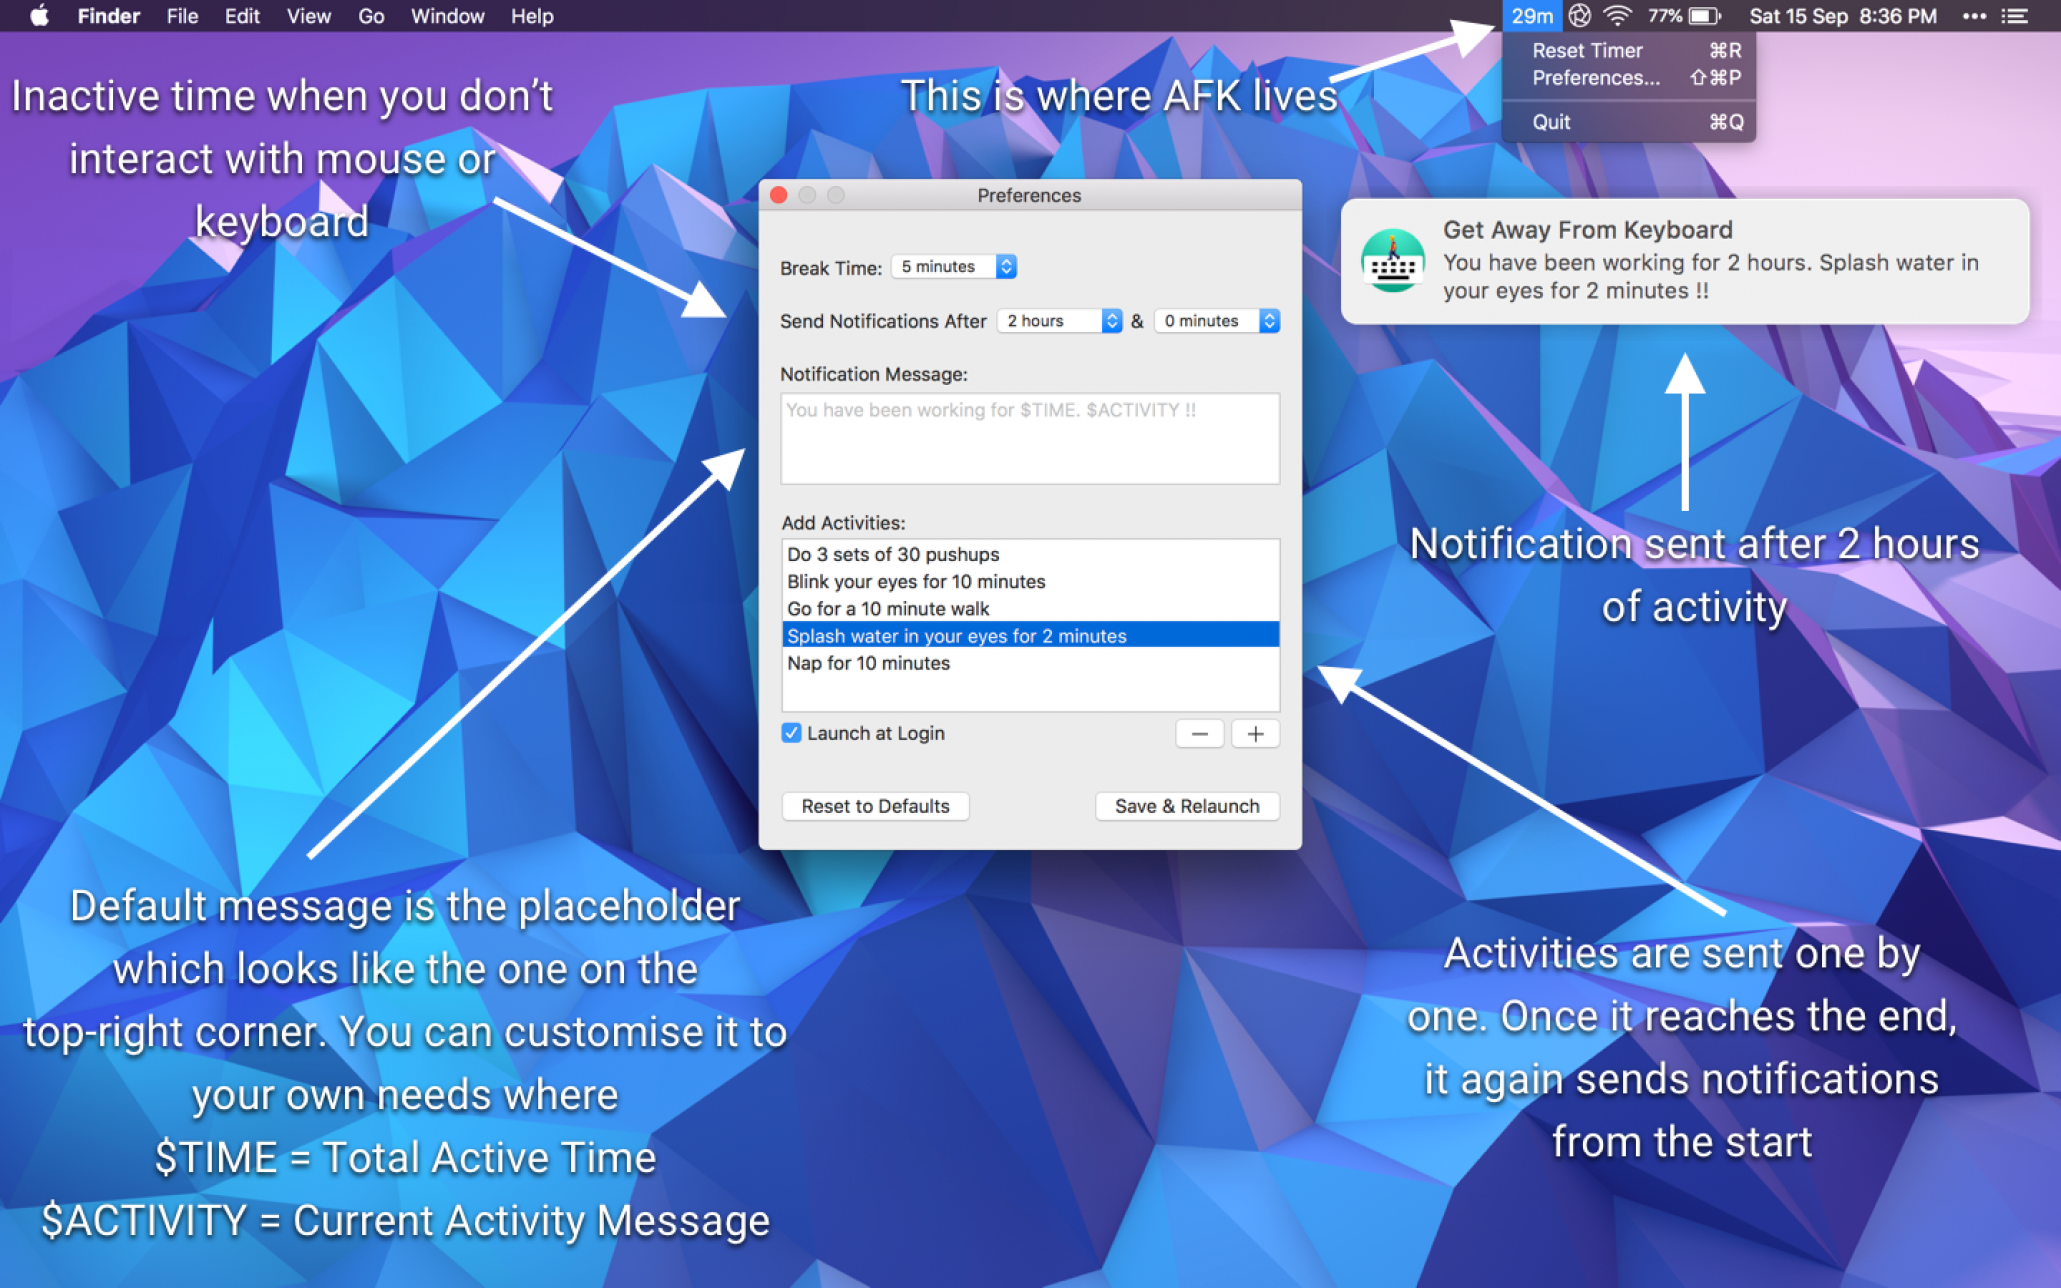This screenshot has height=1288, width=2061.
Task: Click the Wi-Fi status icon
Action: [1617, 16]
